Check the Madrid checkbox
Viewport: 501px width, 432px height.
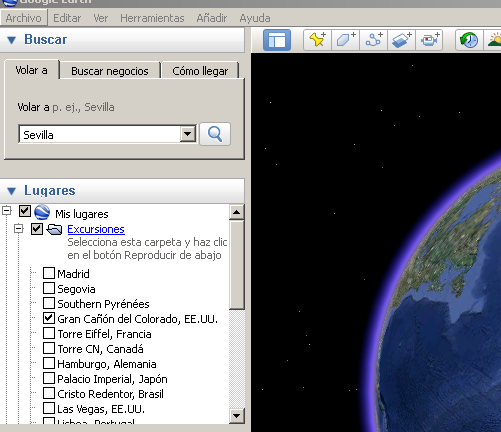[x=49, y=273]
